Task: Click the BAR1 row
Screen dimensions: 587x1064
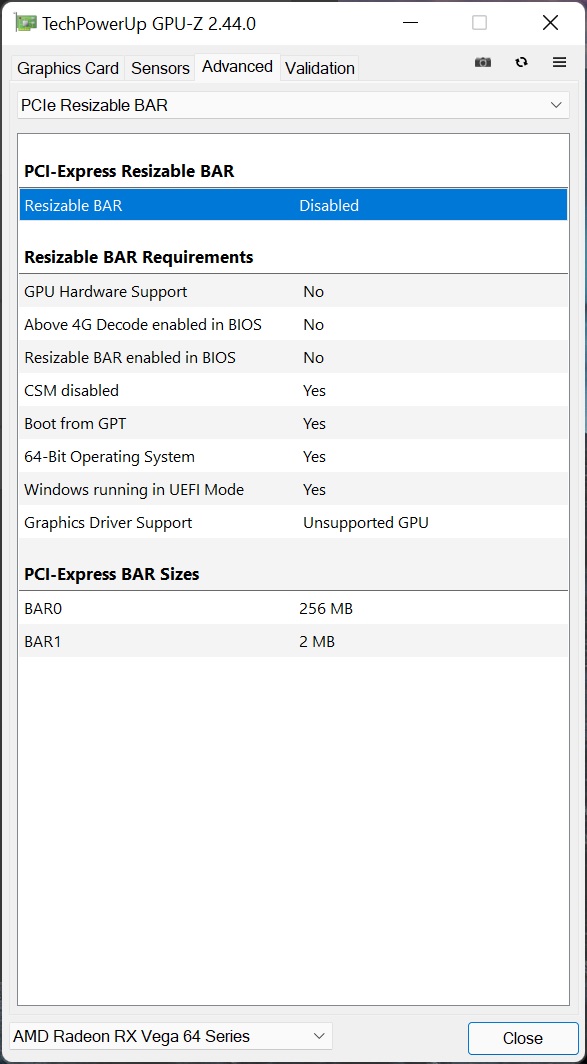Action: click(293, 641)
